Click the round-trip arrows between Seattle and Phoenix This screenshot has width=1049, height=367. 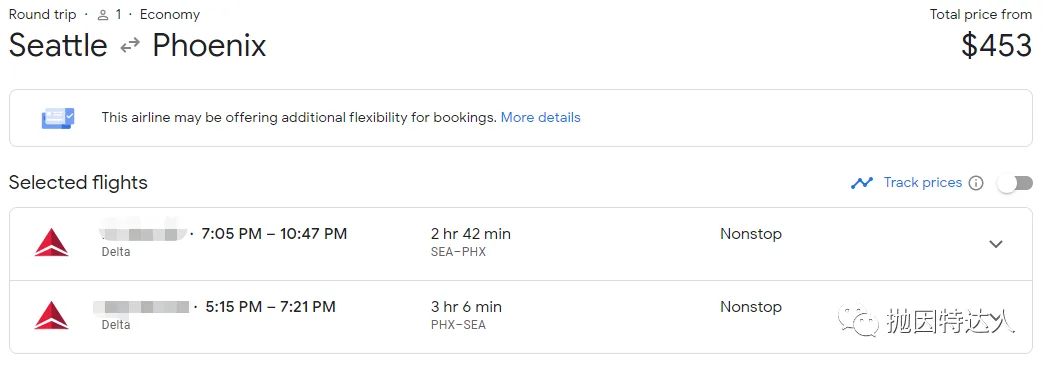pos(130,45)
